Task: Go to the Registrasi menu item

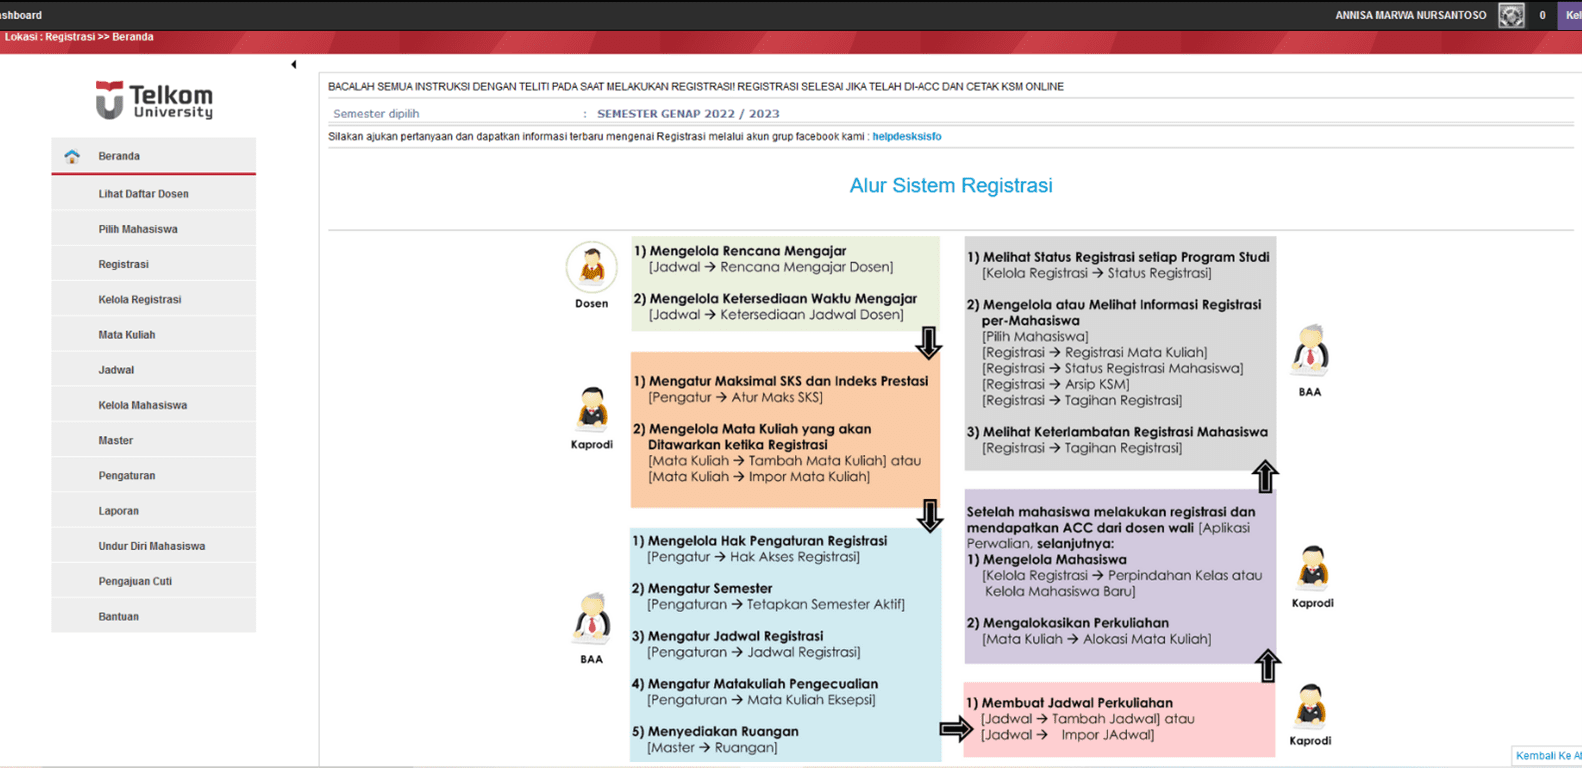Action: coord(123,264)
